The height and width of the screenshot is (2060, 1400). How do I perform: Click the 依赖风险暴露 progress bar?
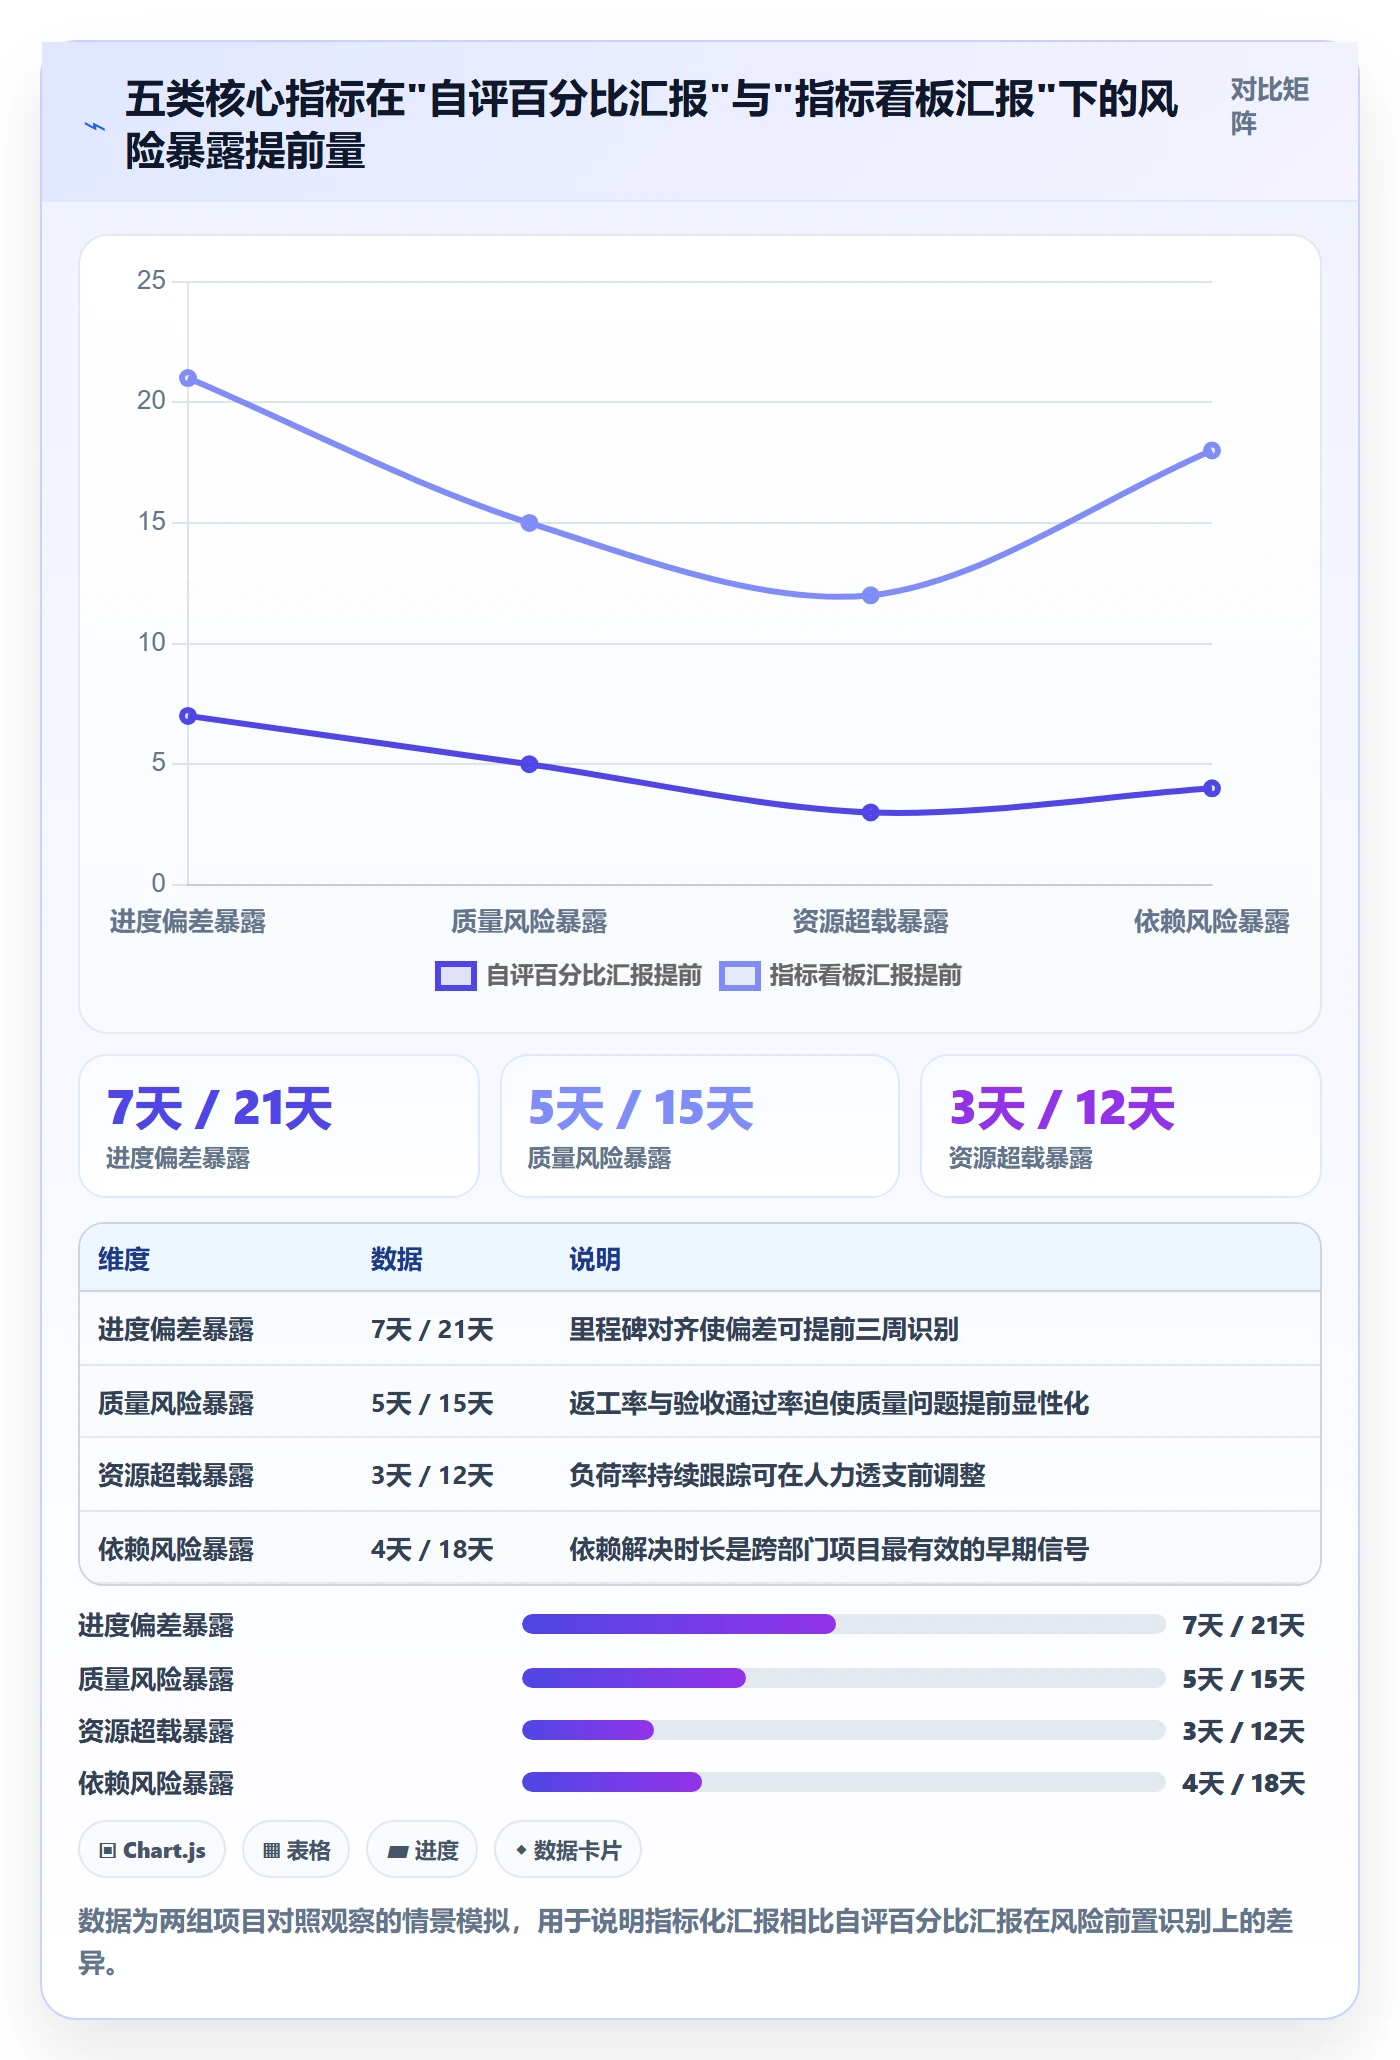(x=843, y=1782)
